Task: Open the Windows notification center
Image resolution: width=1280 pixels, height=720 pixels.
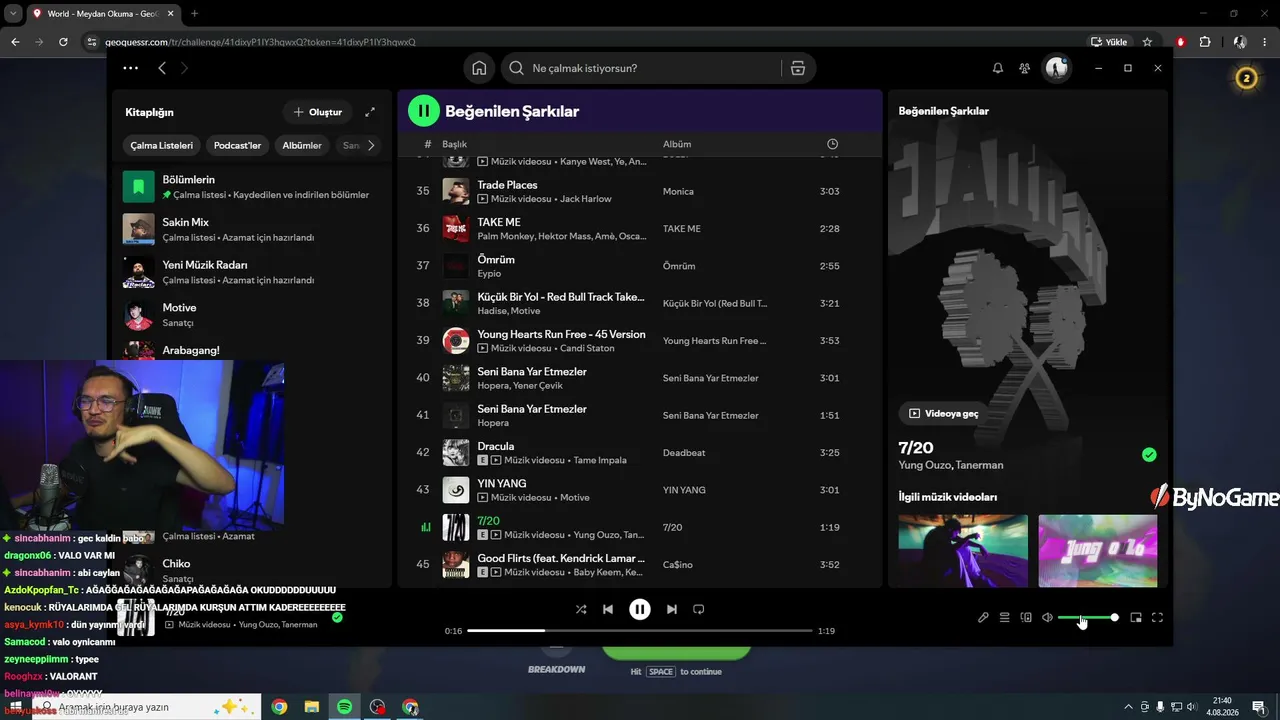Action: pos(1259,707)
